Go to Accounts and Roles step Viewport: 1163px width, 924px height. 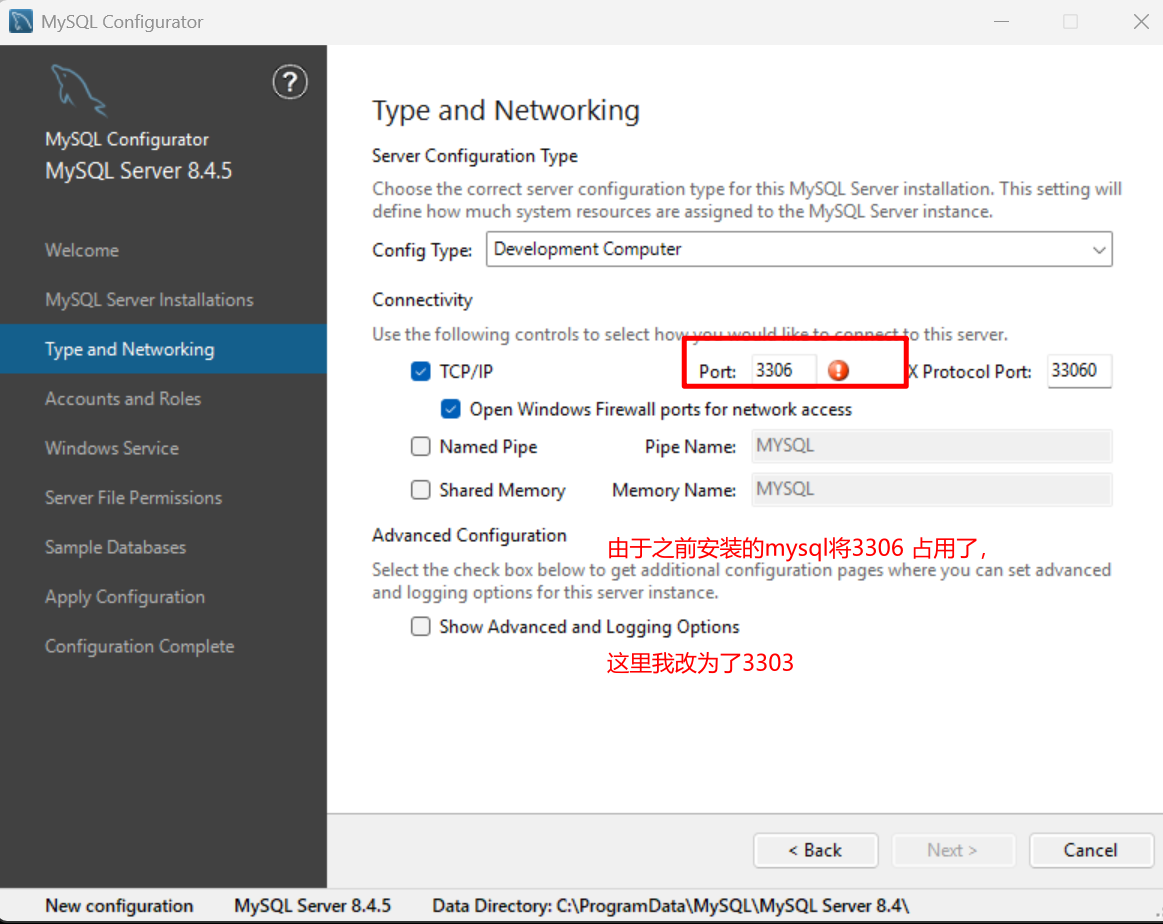122,398
